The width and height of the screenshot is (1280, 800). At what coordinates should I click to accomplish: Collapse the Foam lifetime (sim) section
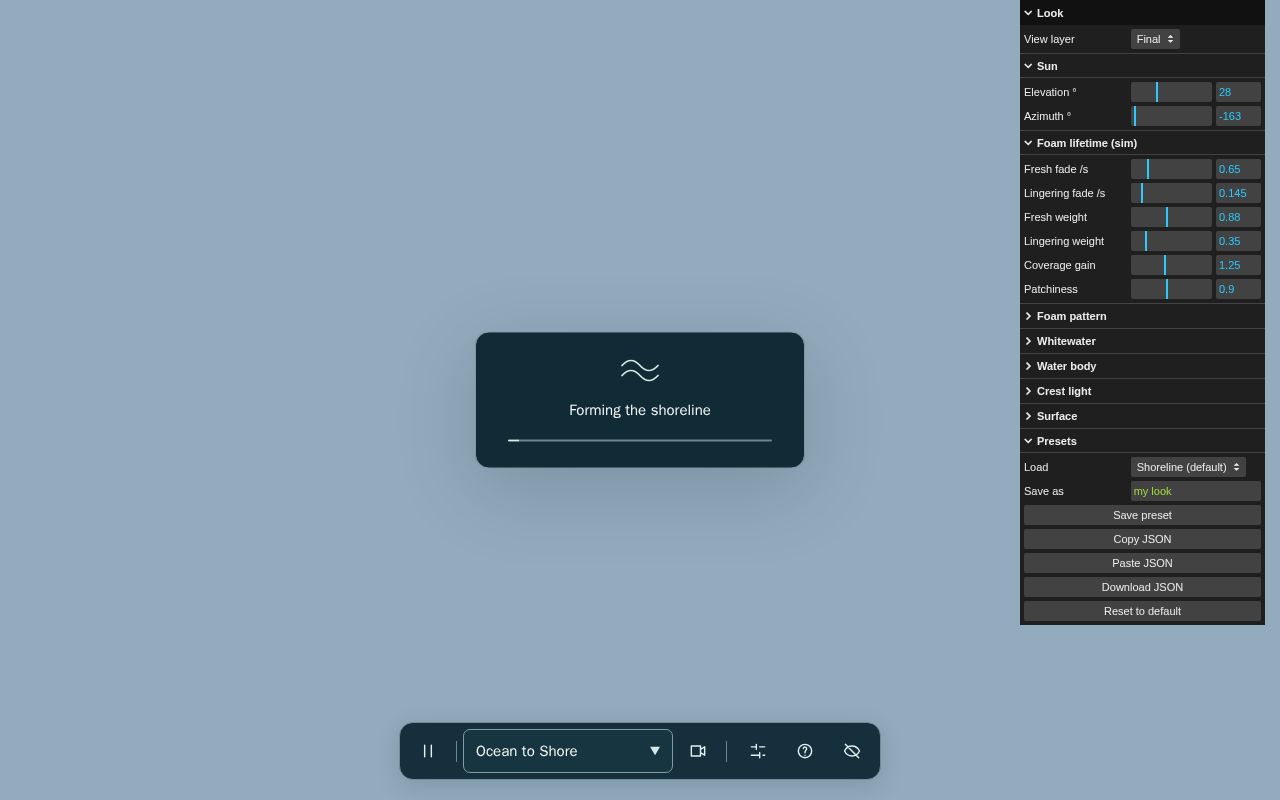pyautogui.click(x=1142, y=143)
